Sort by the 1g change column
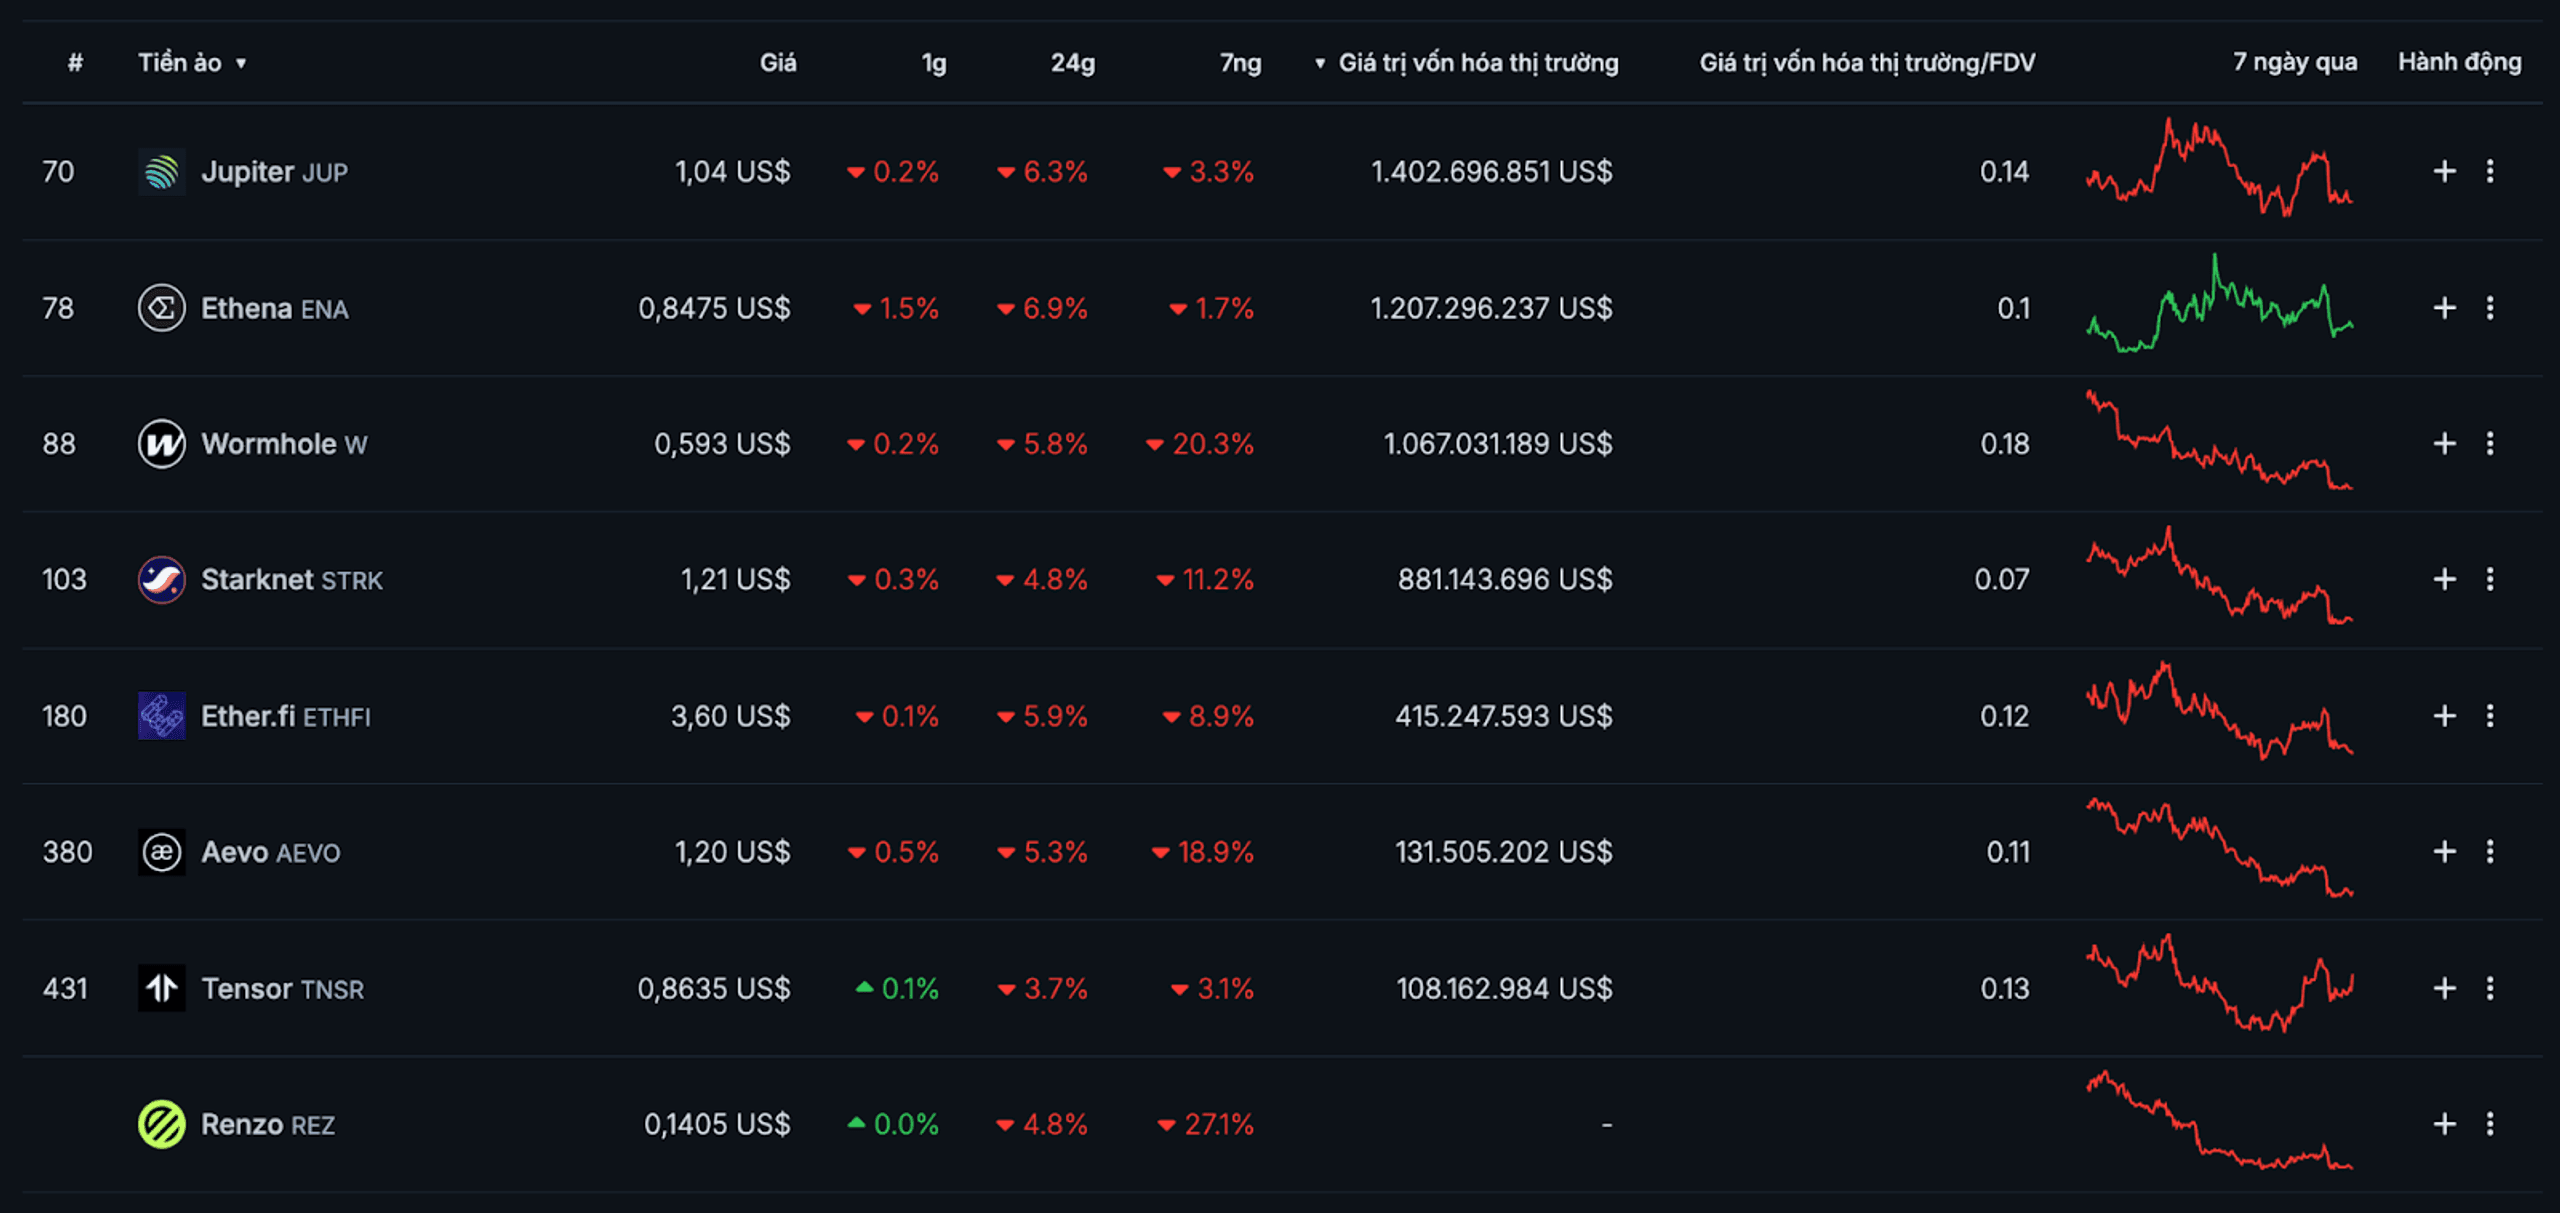Image resolution: width=2560 pixels, height=1213 pixels. tap(934, 64)
